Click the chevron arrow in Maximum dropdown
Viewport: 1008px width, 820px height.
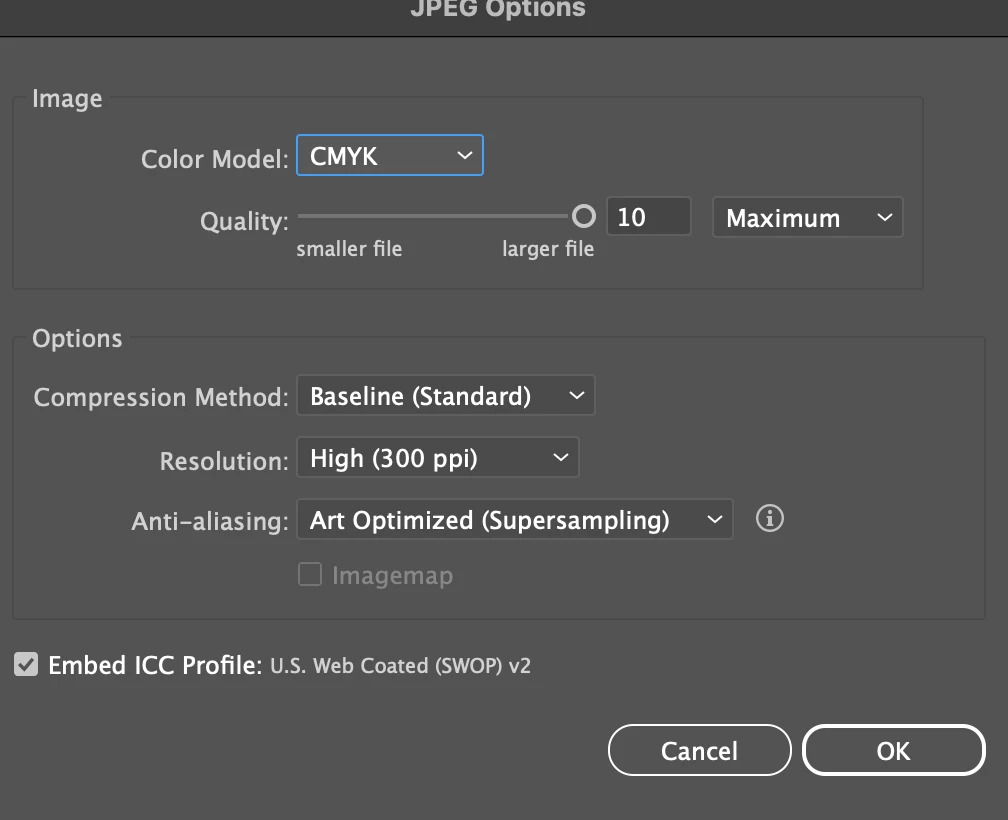click(x=885, y=217)
